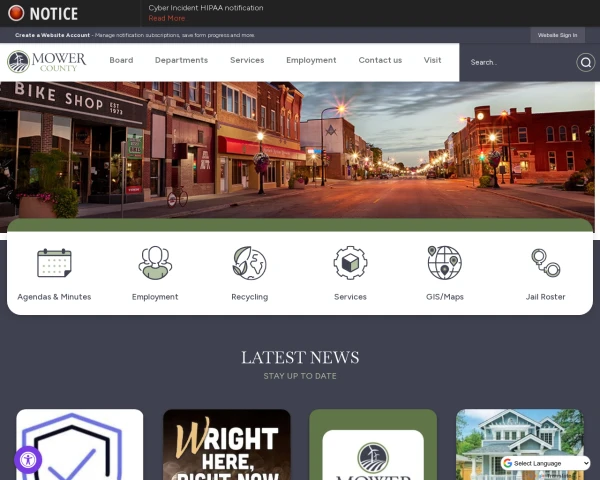The width and height of the screenshot is (600, 480).
Task: Expand the Departments menu
Action: [x=181, y=60]
